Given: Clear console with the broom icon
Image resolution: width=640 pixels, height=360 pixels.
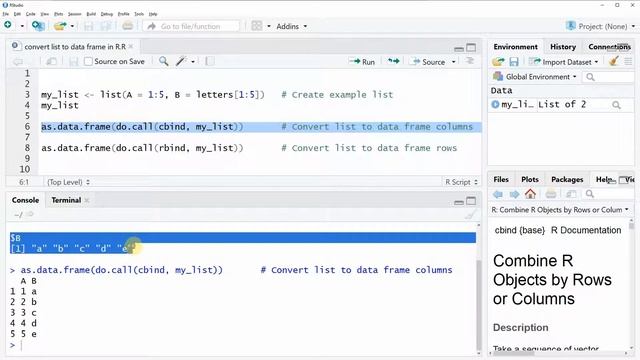Looking at the screenshot, I should coord(471,215).
